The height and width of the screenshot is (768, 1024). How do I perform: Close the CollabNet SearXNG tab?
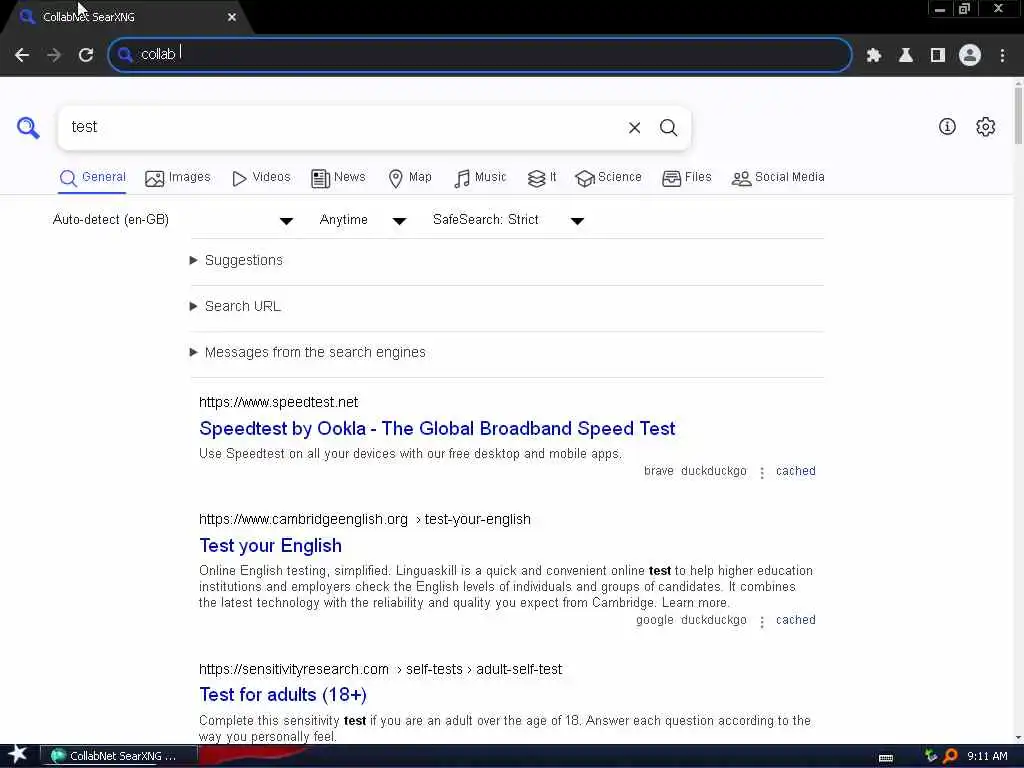[232, 17]
